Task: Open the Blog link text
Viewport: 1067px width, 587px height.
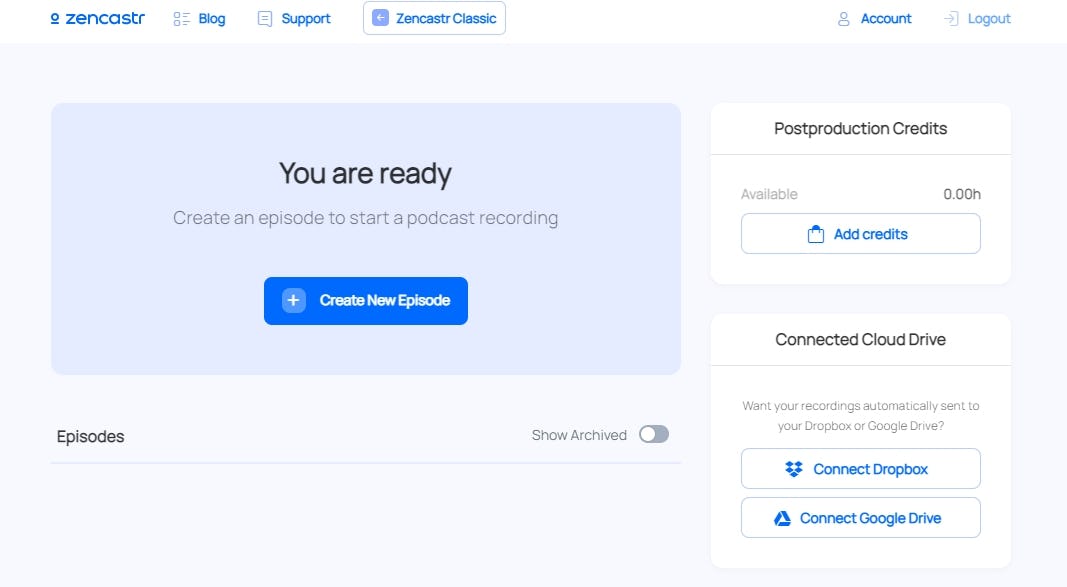Action: coord(212,19)
